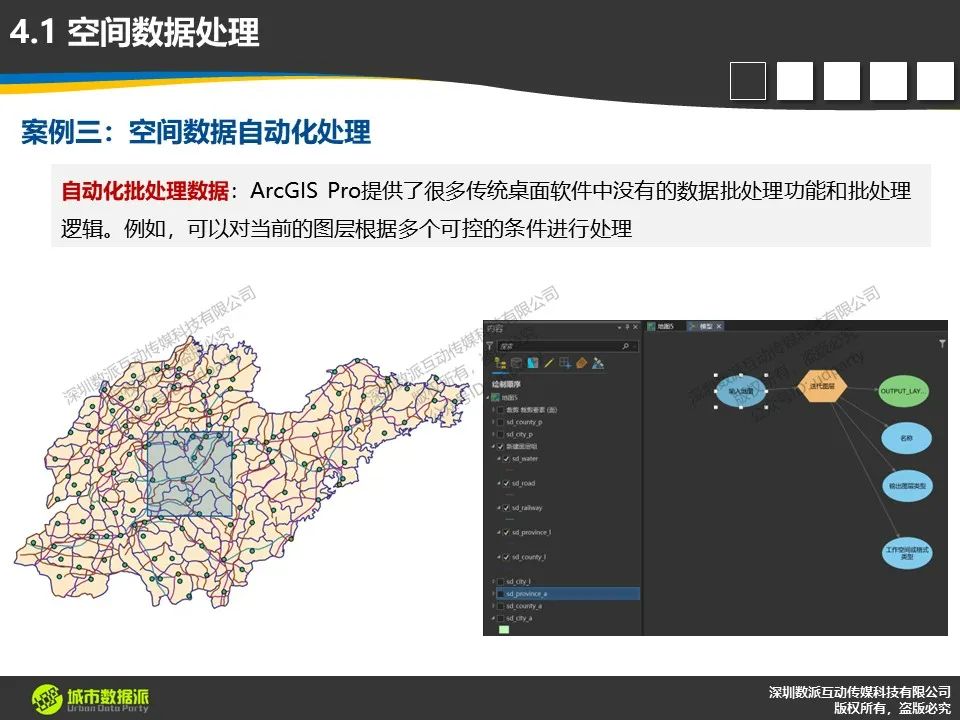Collapse the sd_city_a layer legend
The height and width of the screenshot is (720, 960).
click(x=493, y=618)
